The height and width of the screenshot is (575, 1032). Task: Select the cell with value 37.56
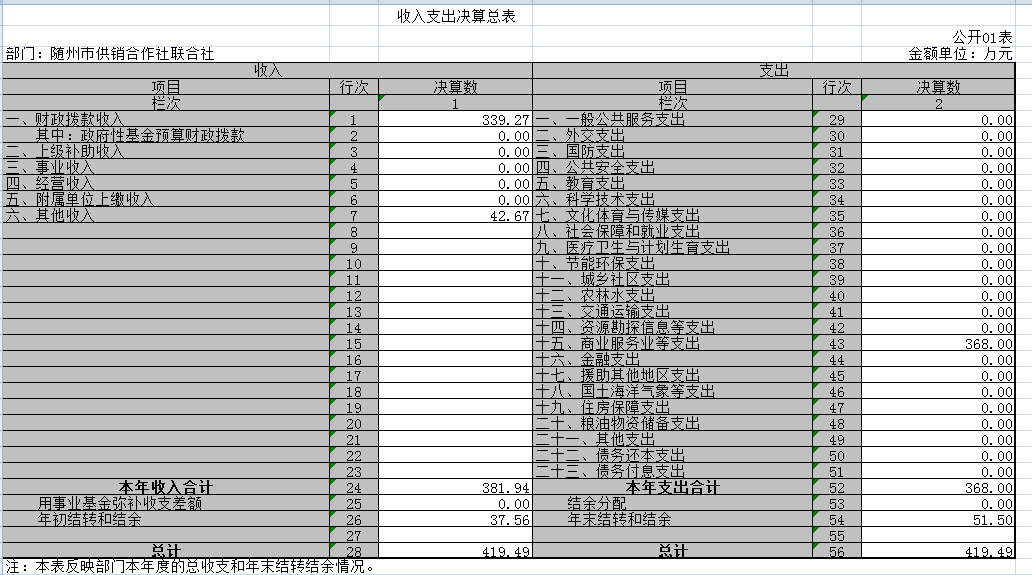455,520
